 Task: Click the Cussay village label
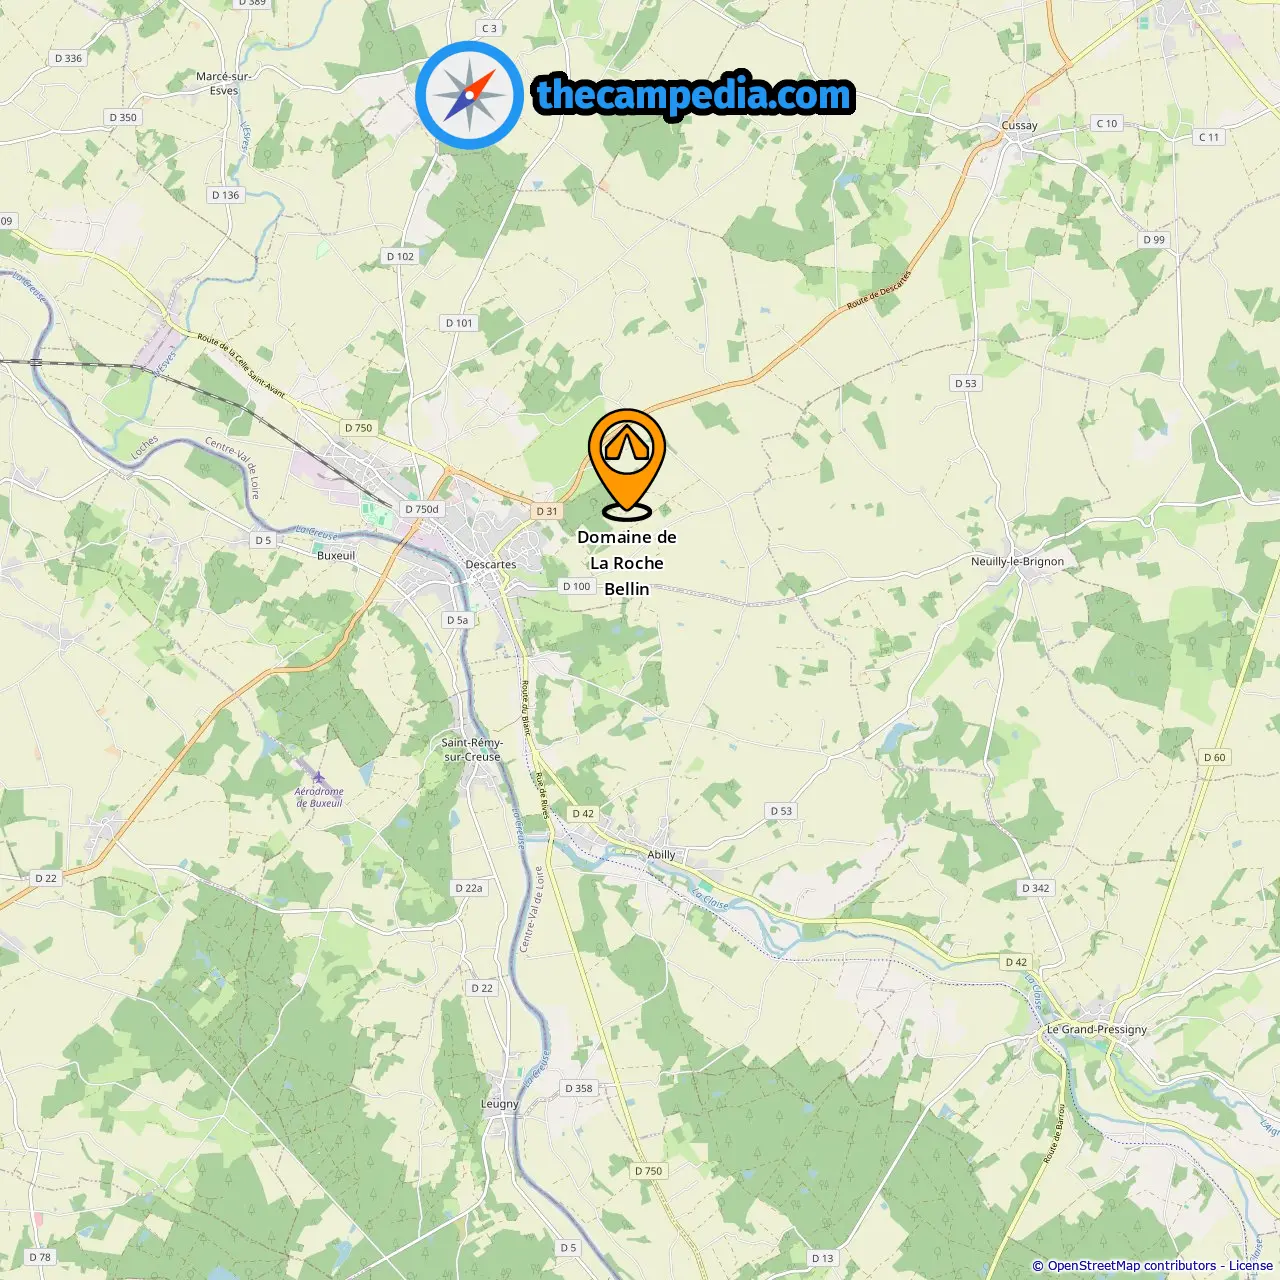coord(1020,125)
